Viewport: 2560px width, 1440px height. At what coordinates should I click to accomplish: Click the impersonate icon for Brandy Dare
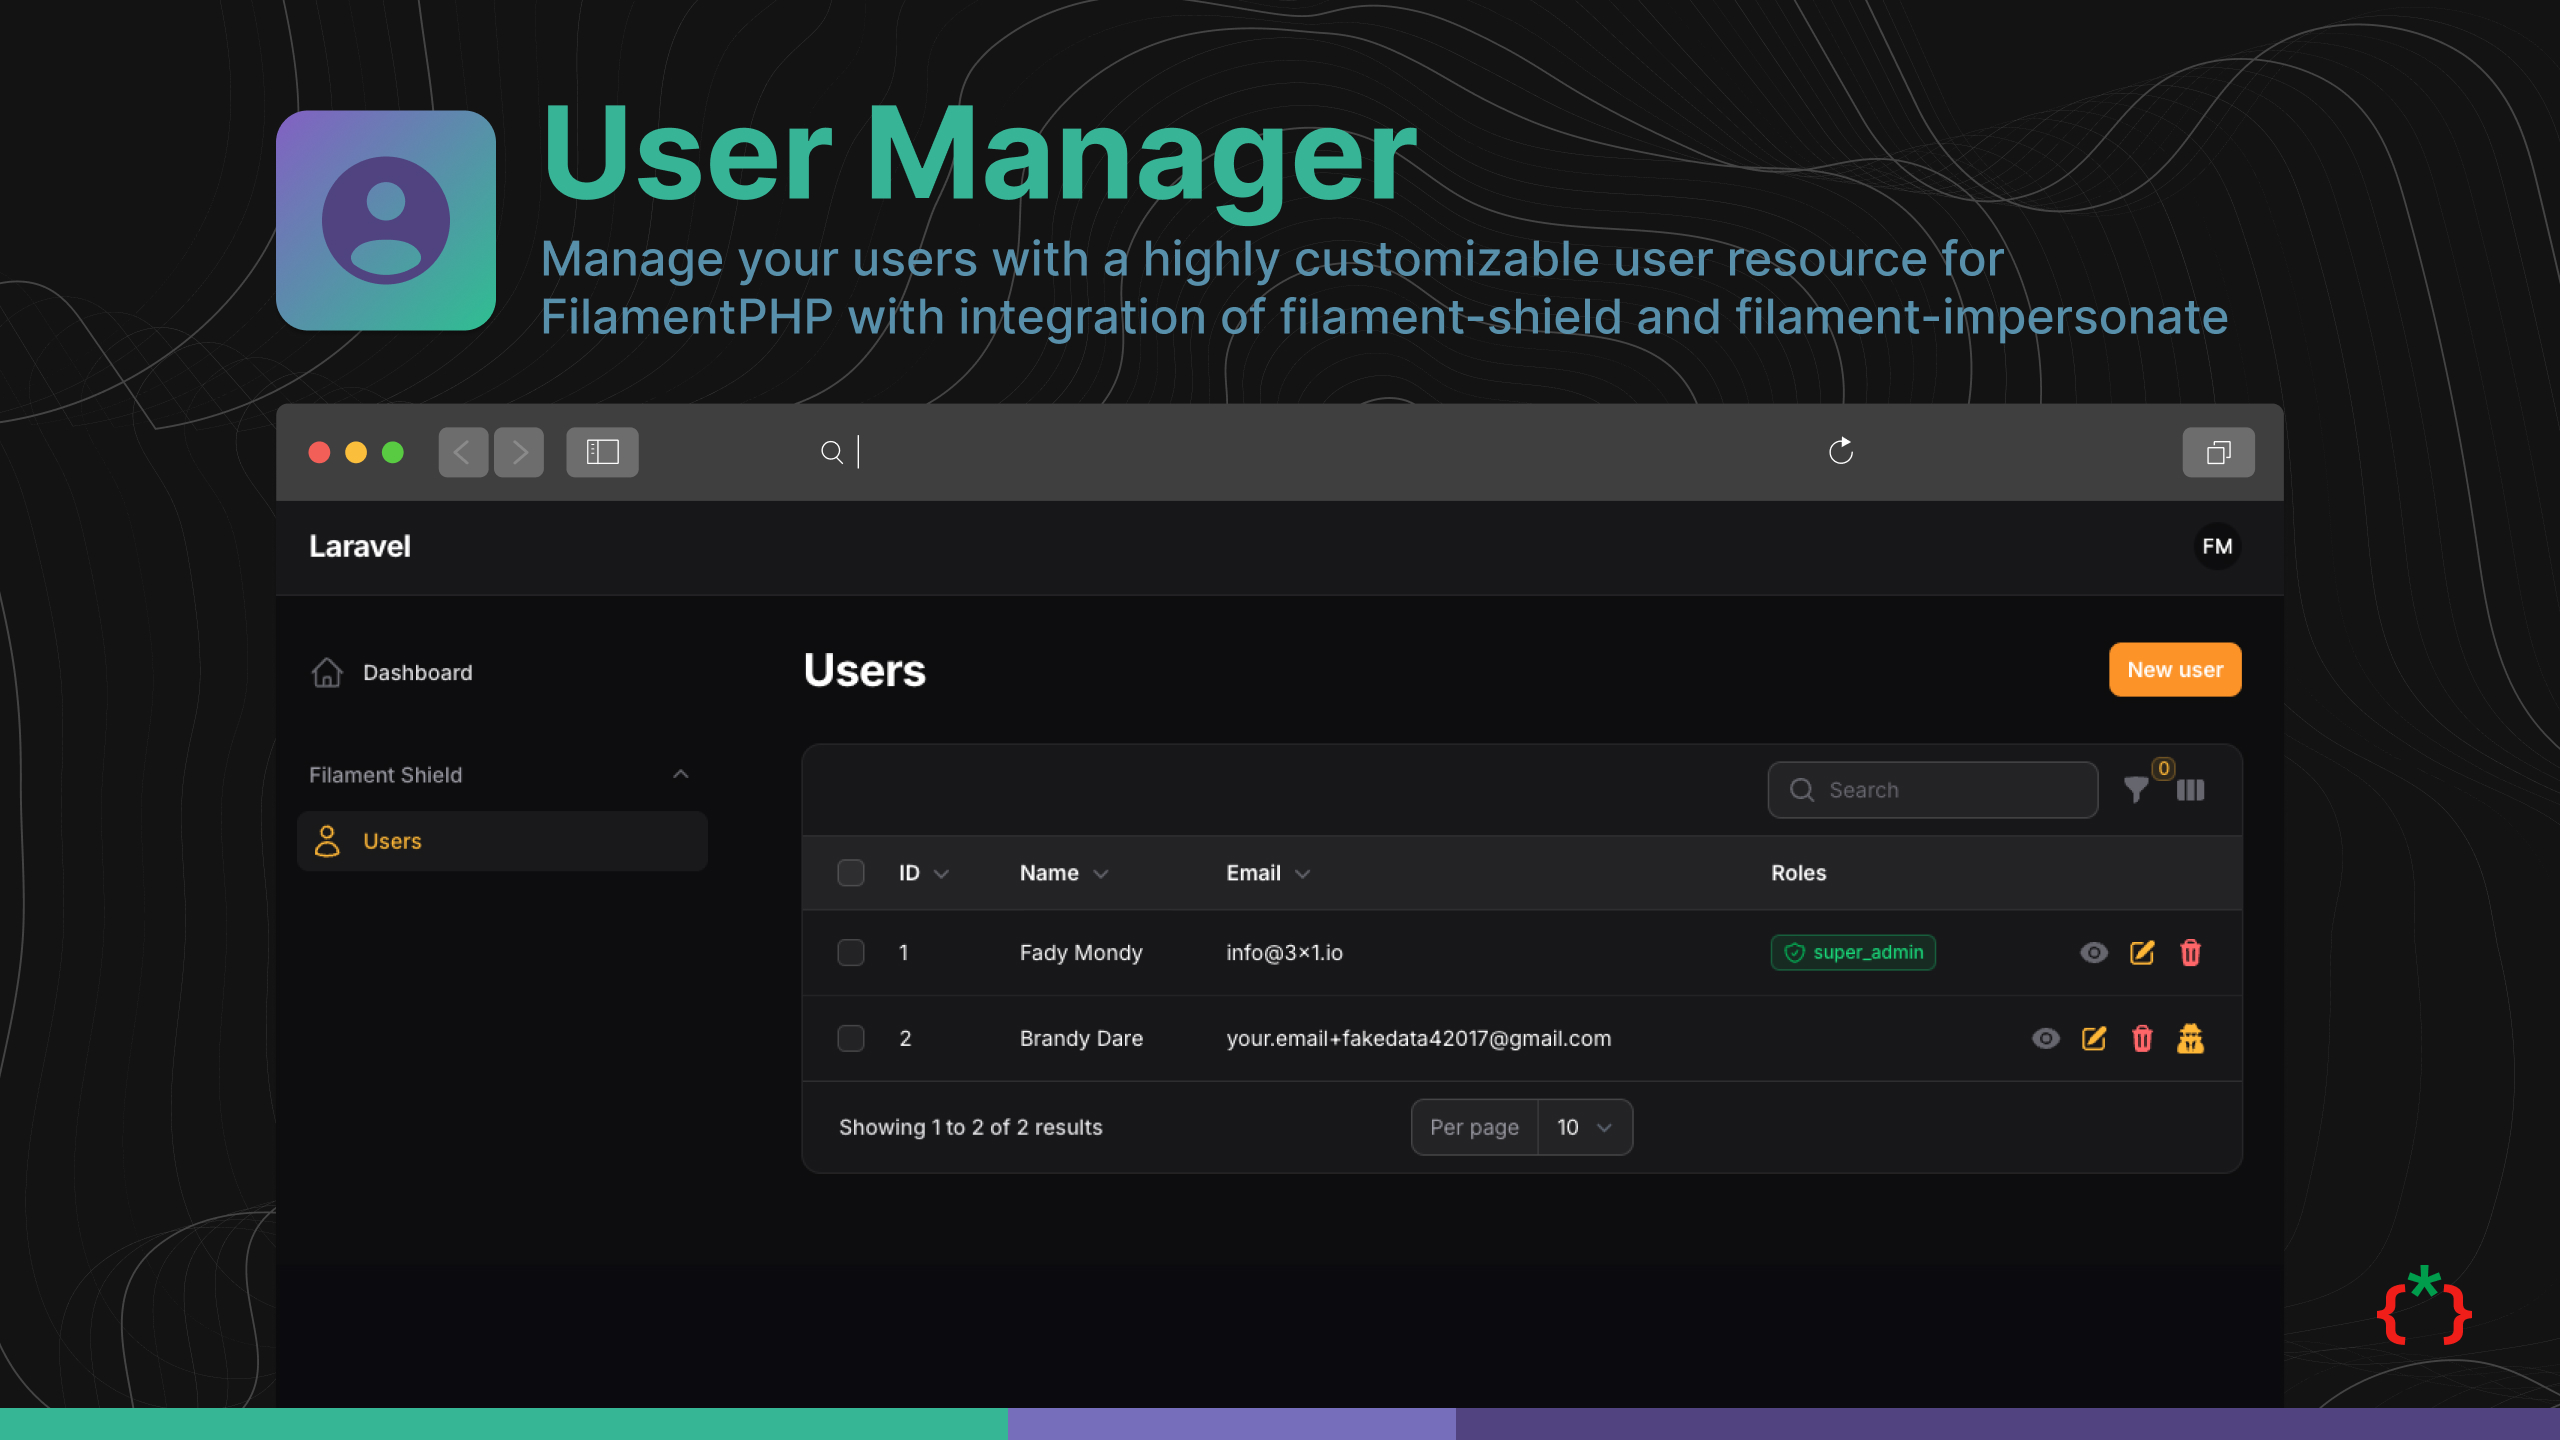tap(2191, 1037)
